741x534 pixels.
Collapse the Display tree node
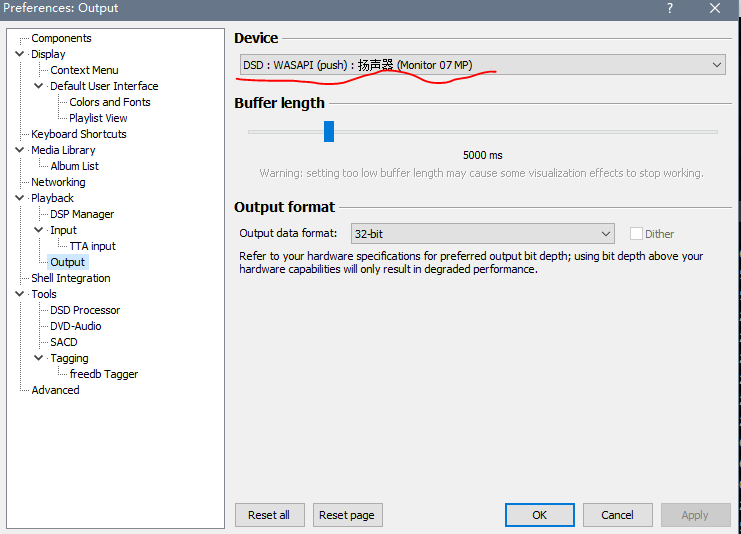(x=20, y=54)
